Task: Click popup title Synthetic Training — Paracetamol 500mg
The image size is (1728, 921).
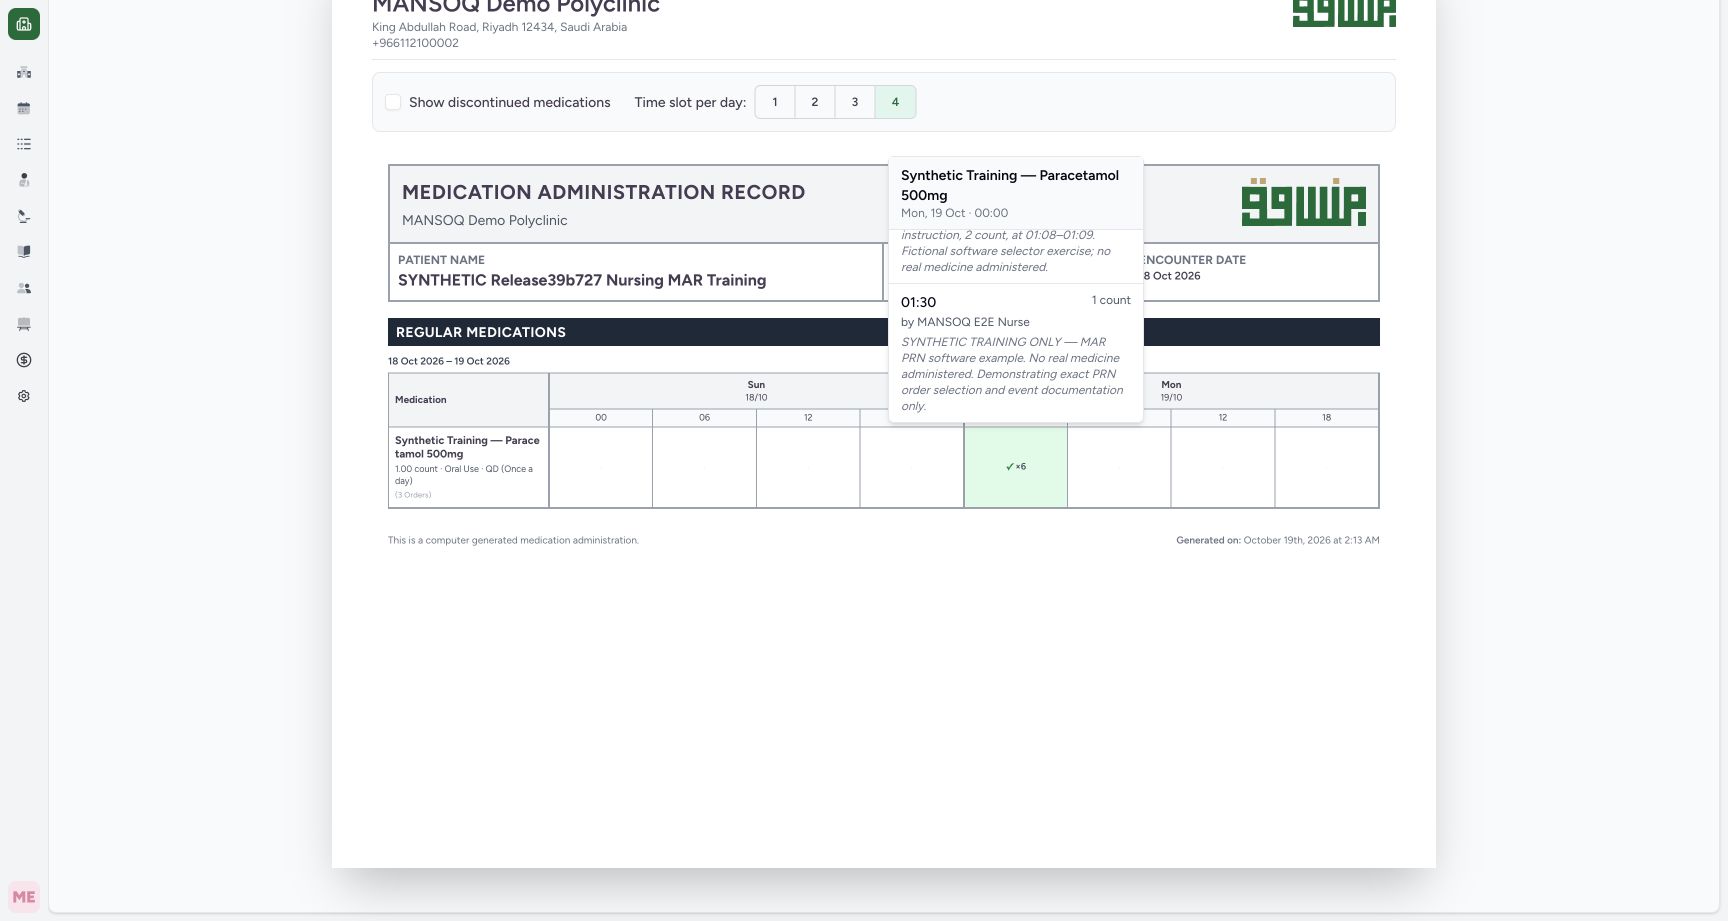Action: pyautogui.click(x=1010, y=185)
